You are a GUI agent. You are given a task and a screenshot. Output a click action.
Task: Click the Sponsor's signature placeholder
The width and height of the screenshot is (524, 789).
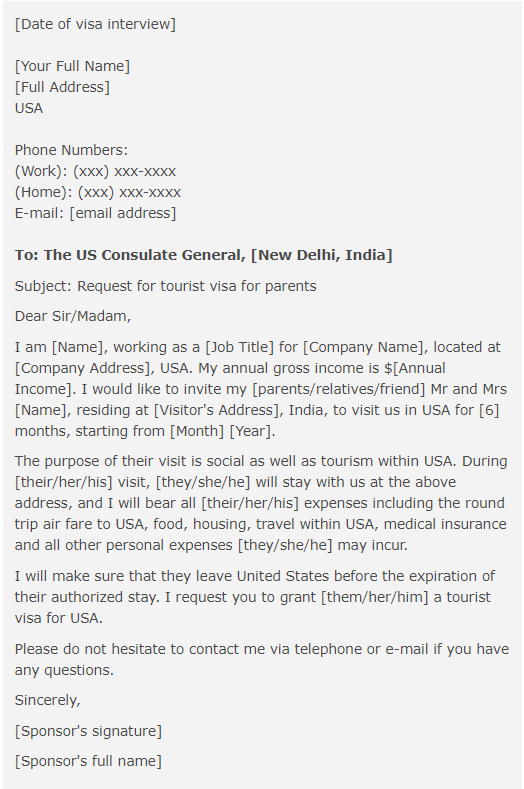point(88,731)
